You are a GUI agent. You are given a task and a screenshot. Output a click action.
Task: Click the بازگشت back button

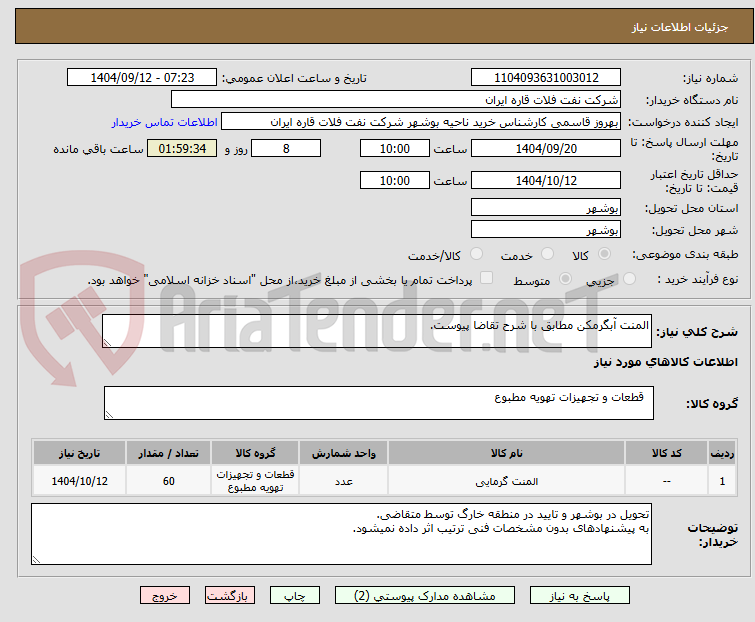(x=230, y=596)
